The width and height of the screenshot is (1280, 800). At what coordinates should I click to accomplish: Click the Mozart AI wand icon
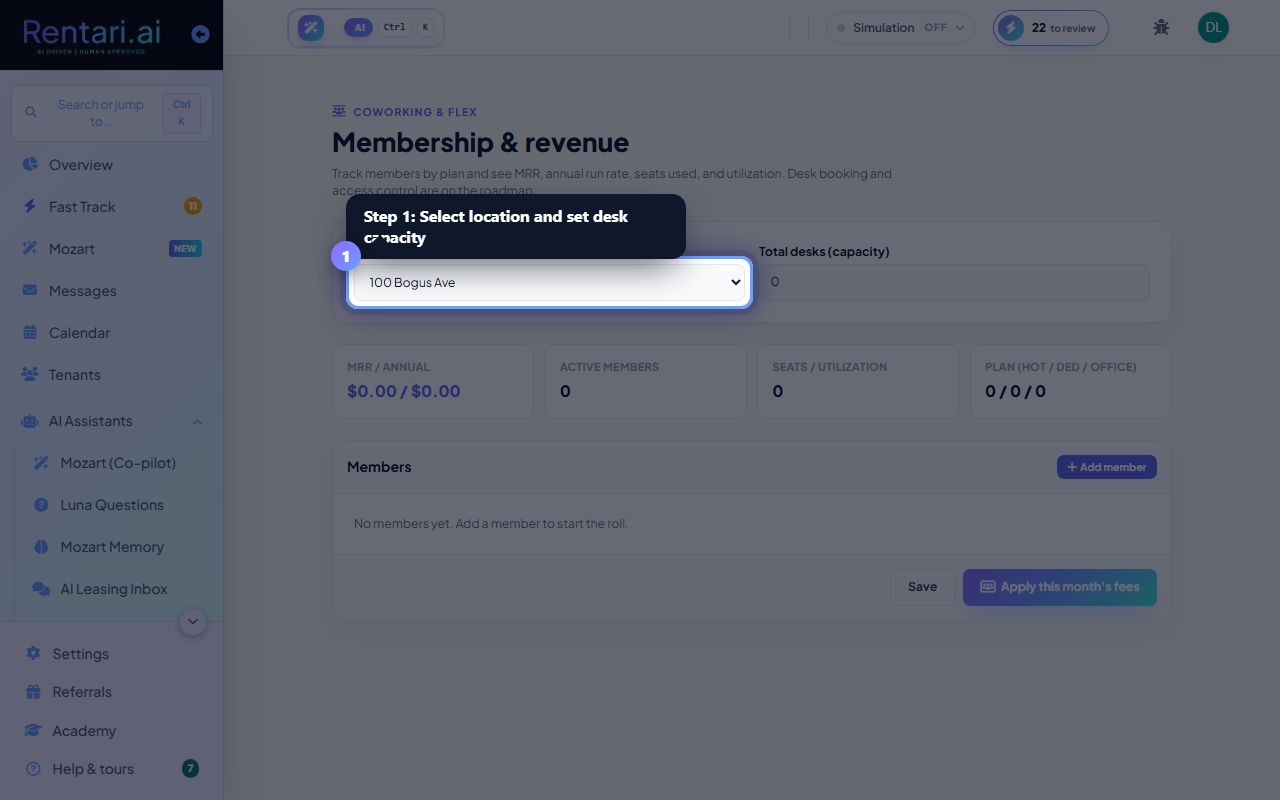[x=311, y=28]
